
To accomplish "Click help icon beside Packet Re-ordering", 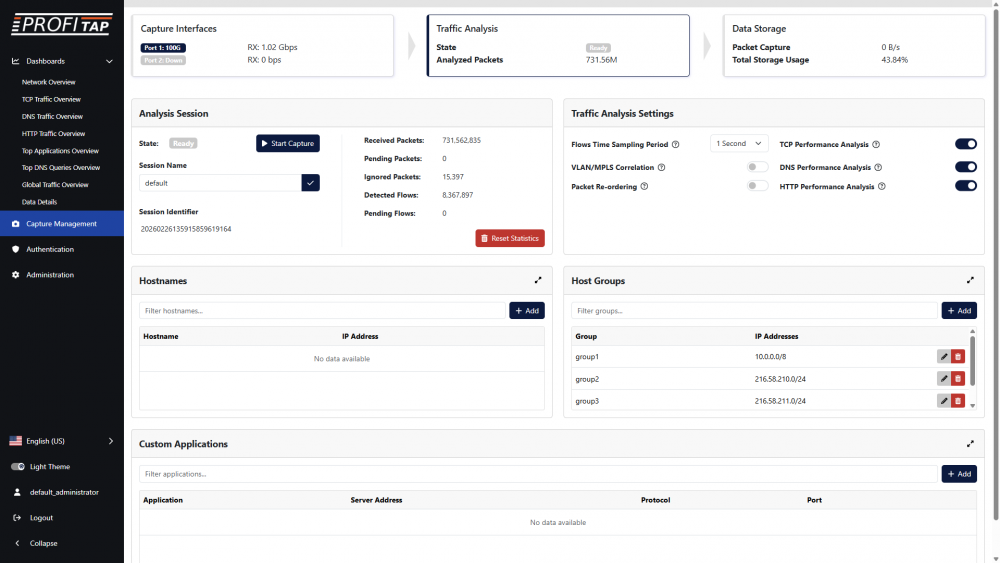I will pos(644,186).
